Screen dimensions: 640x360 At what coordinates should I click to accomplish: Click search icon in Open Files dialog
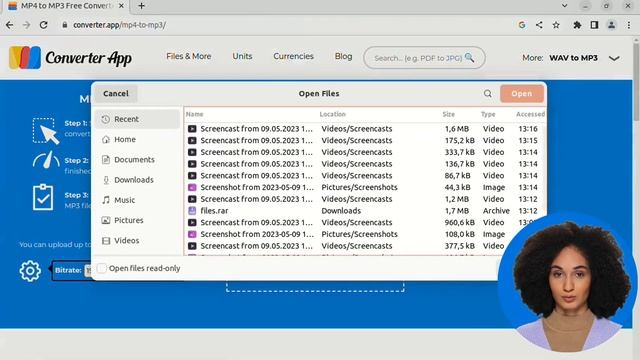tap(488, 93)
